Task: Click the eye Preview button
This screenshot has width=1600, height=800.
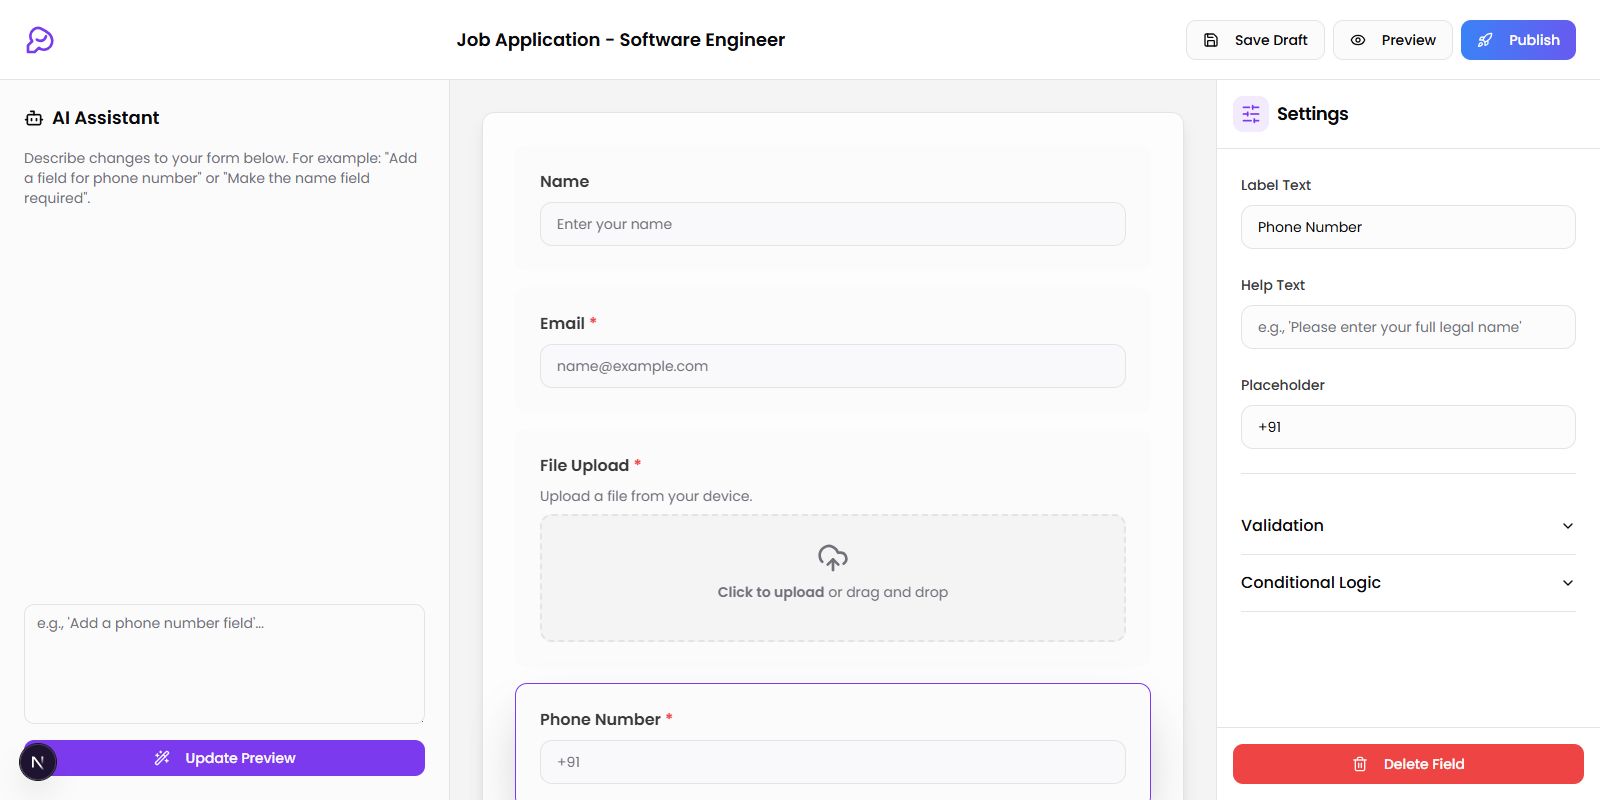Action: pyautogui.click(x=1392, y=40)
